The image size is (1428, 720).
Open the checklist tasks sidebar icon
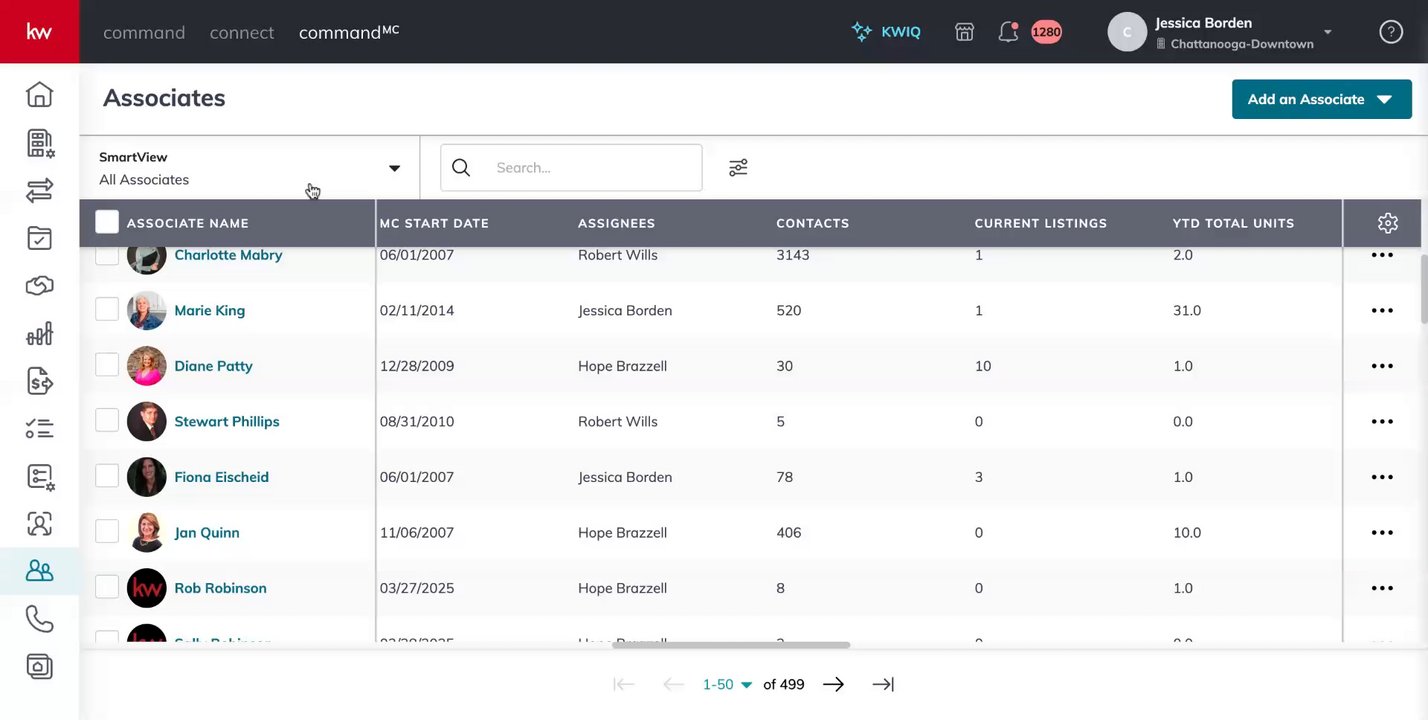pos(39,428)
